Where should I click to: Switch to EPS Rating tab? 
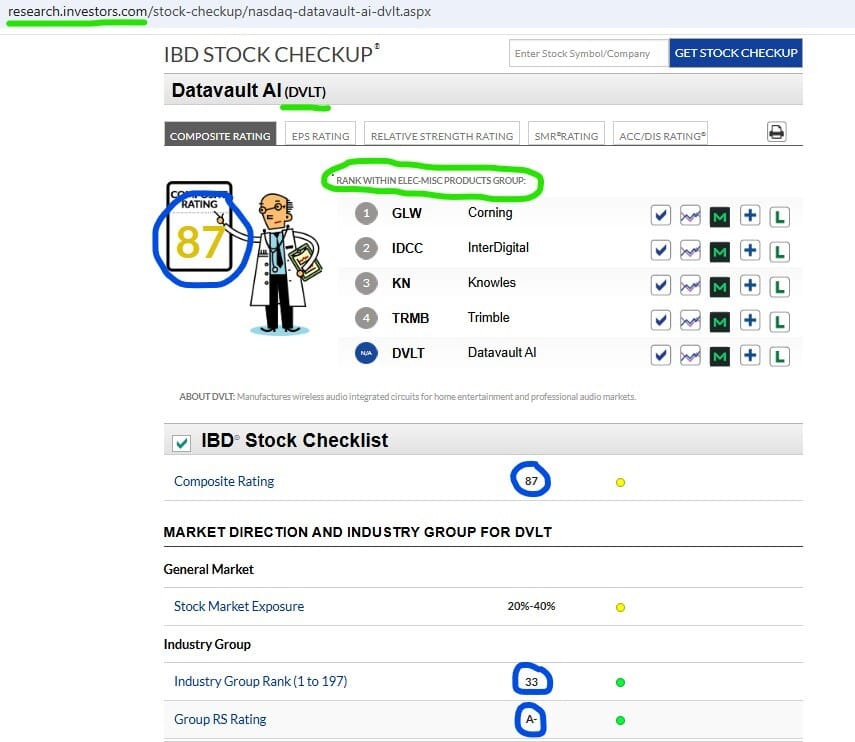pyautogui.click(x=320, y=134)
